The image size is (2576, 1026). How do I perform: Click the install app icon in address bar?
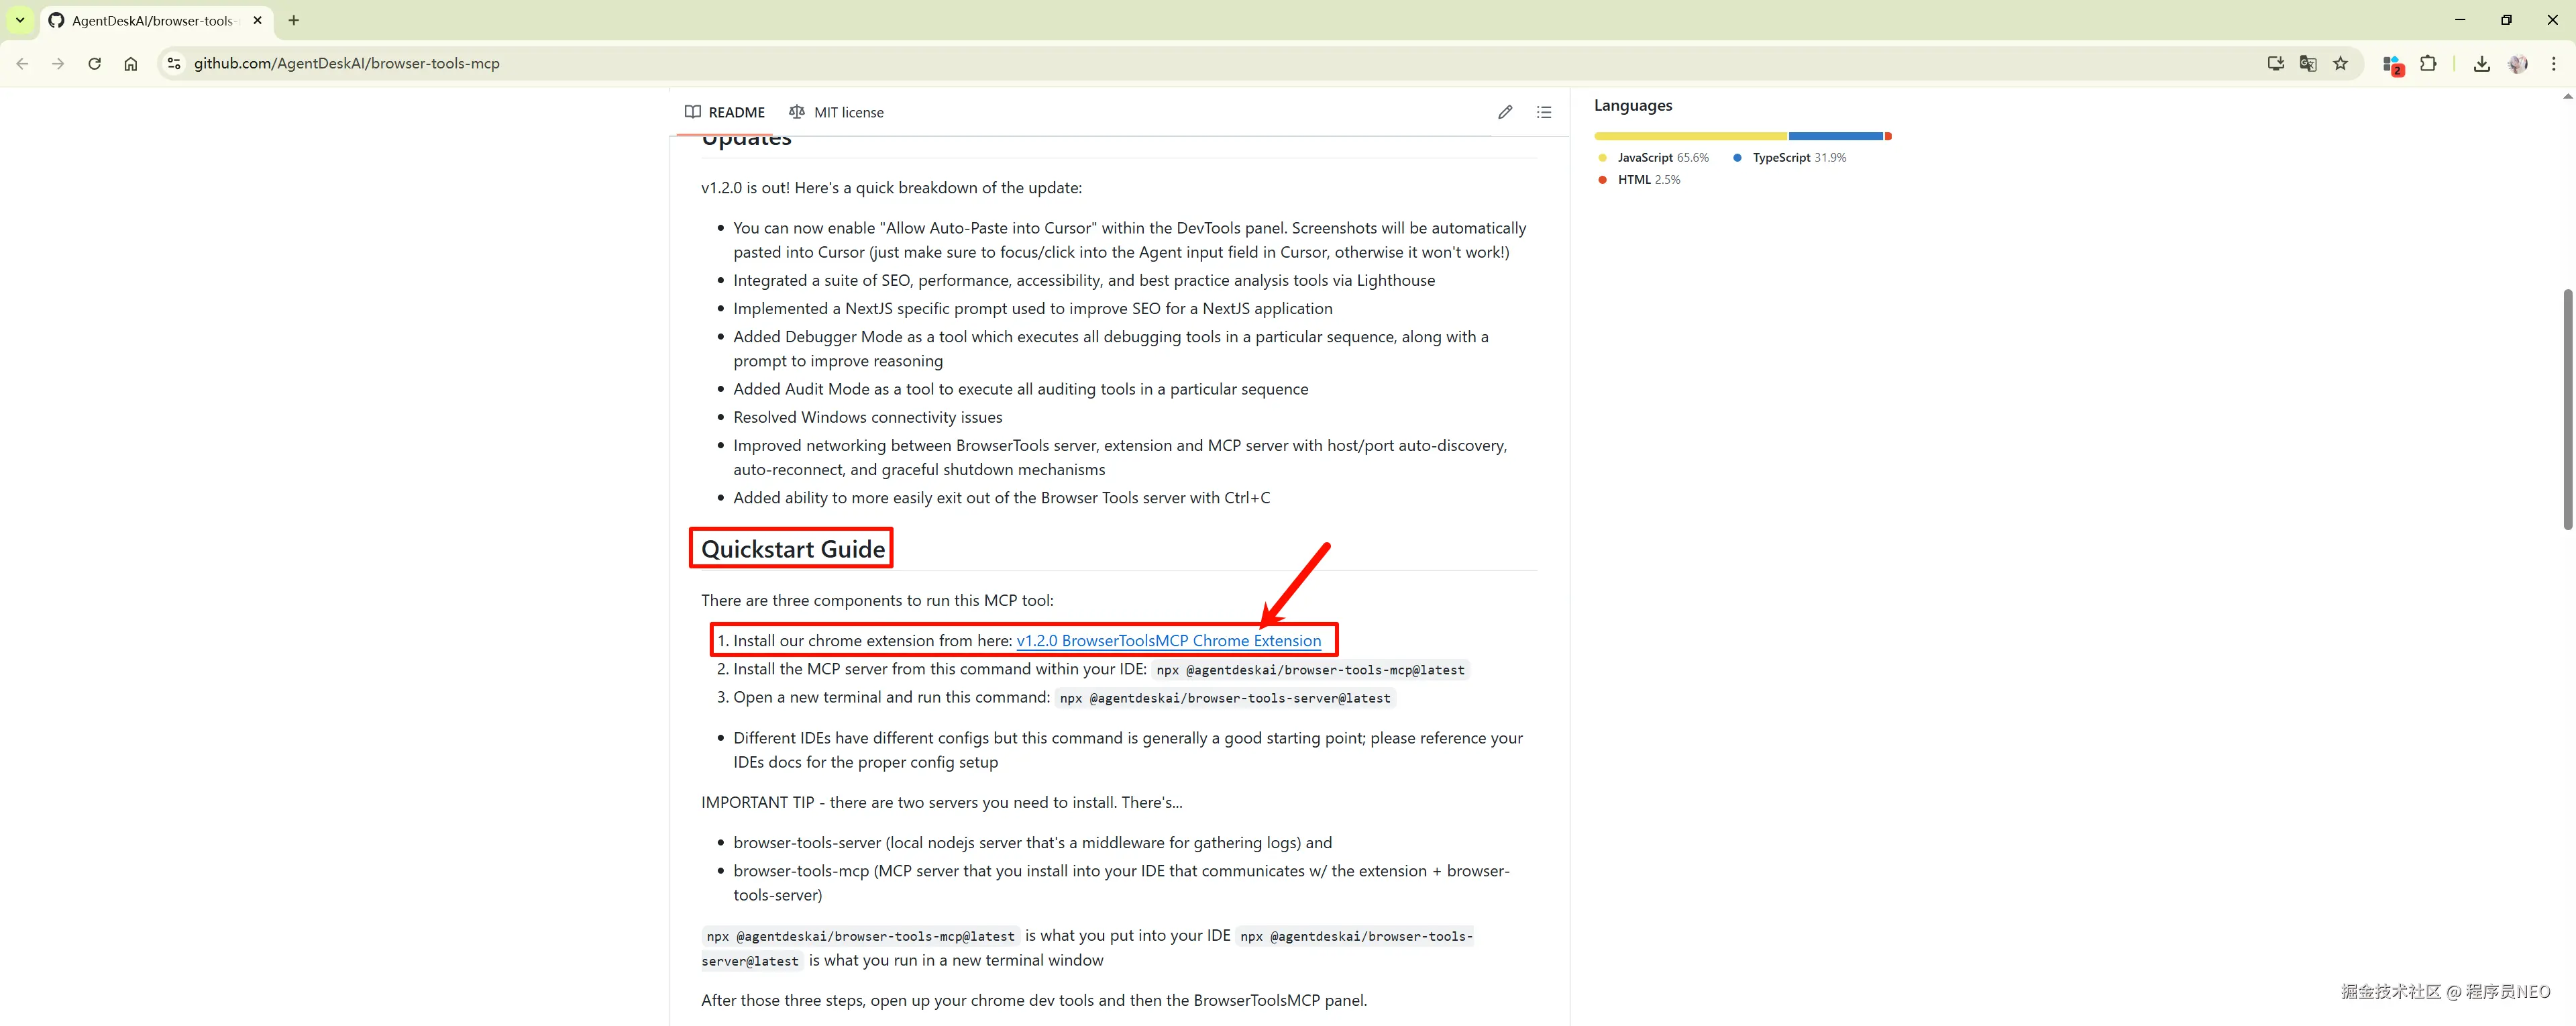click(x=2275, y=63)
